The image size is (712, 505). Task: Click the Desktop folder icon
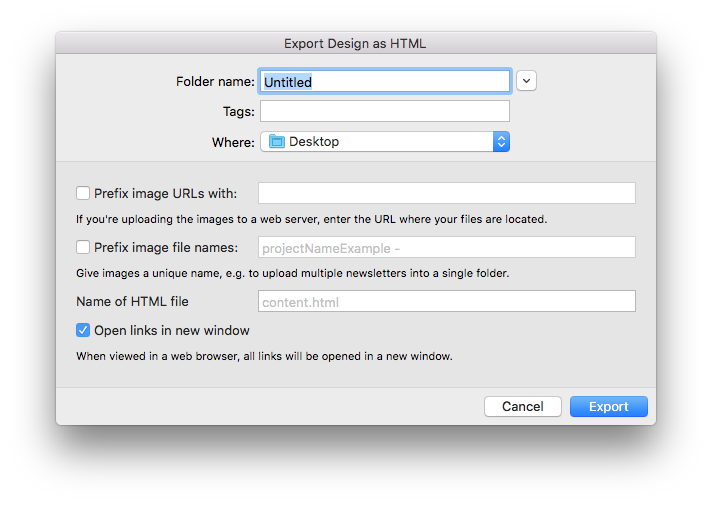tap(277, 142)
